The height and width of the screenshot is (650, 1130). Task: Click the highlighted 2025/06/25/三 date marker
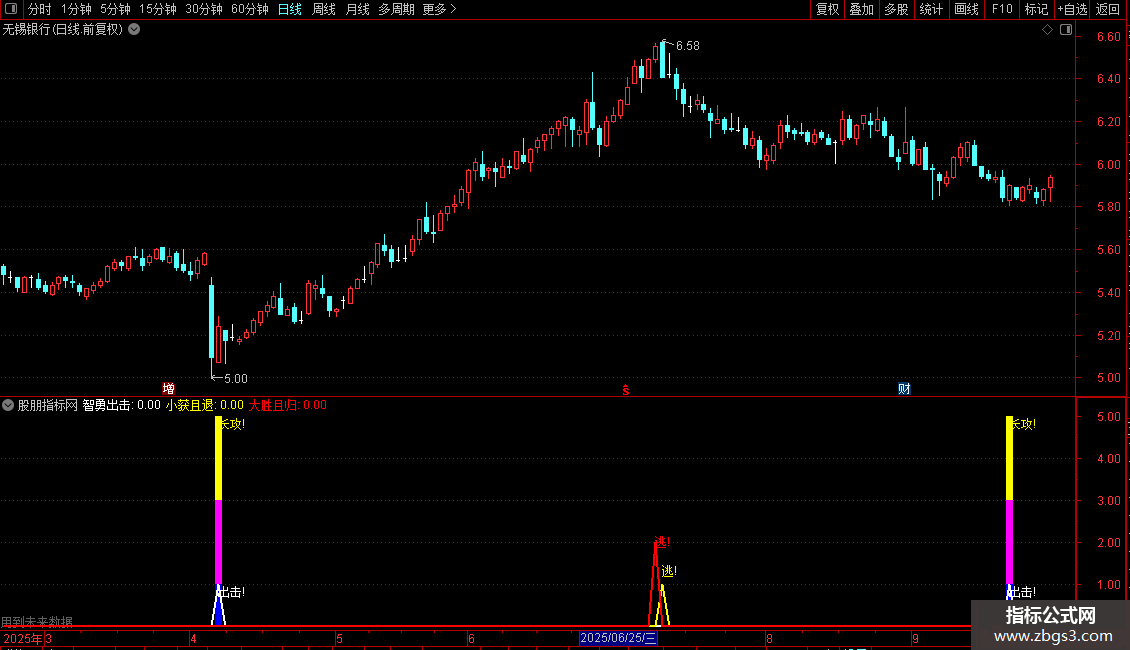(x=618, y=638)
